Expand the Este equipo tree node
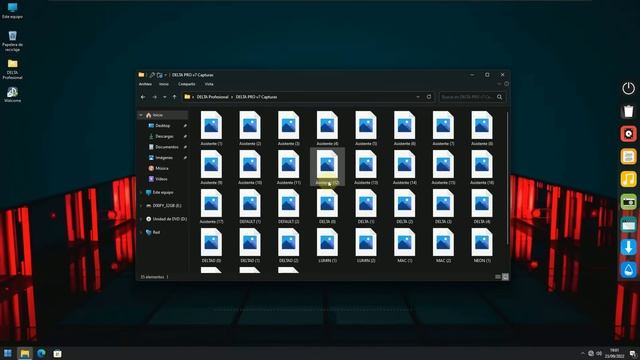Viewport: 640px width, 360px height. [141, 192]
